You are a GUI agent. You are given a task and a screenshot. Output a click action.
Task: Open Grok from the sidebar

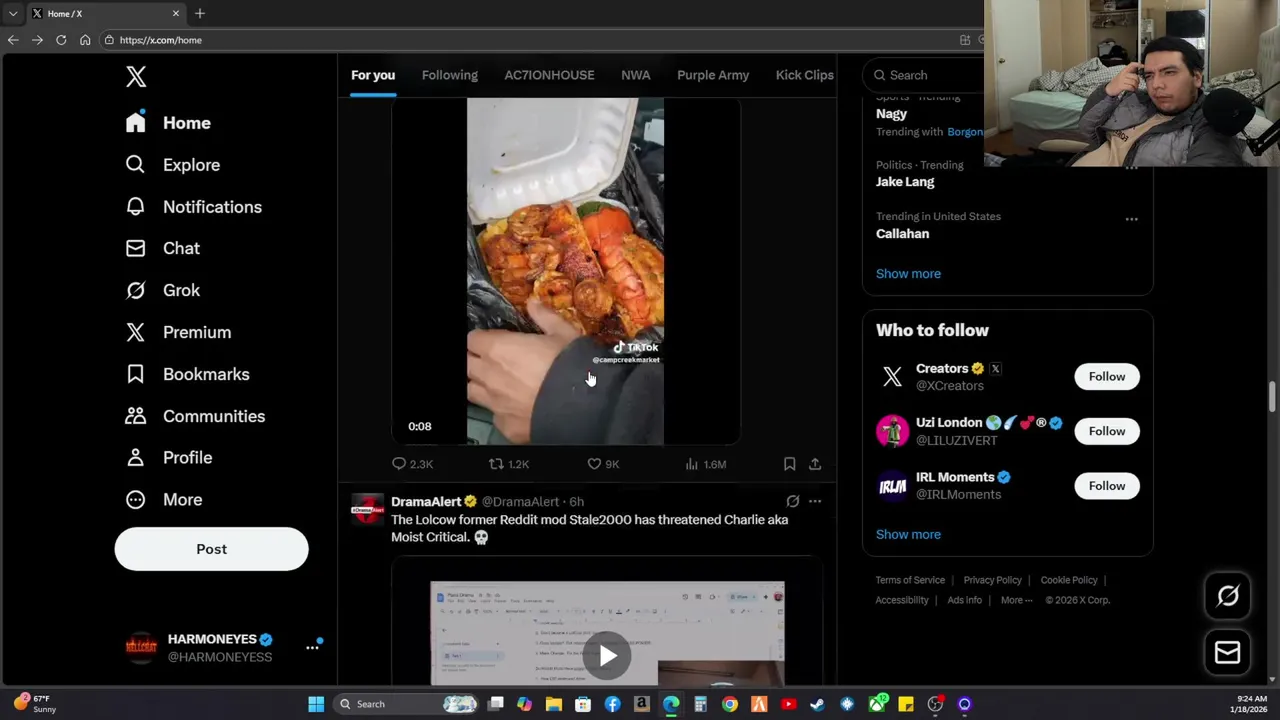coord(162,290)
